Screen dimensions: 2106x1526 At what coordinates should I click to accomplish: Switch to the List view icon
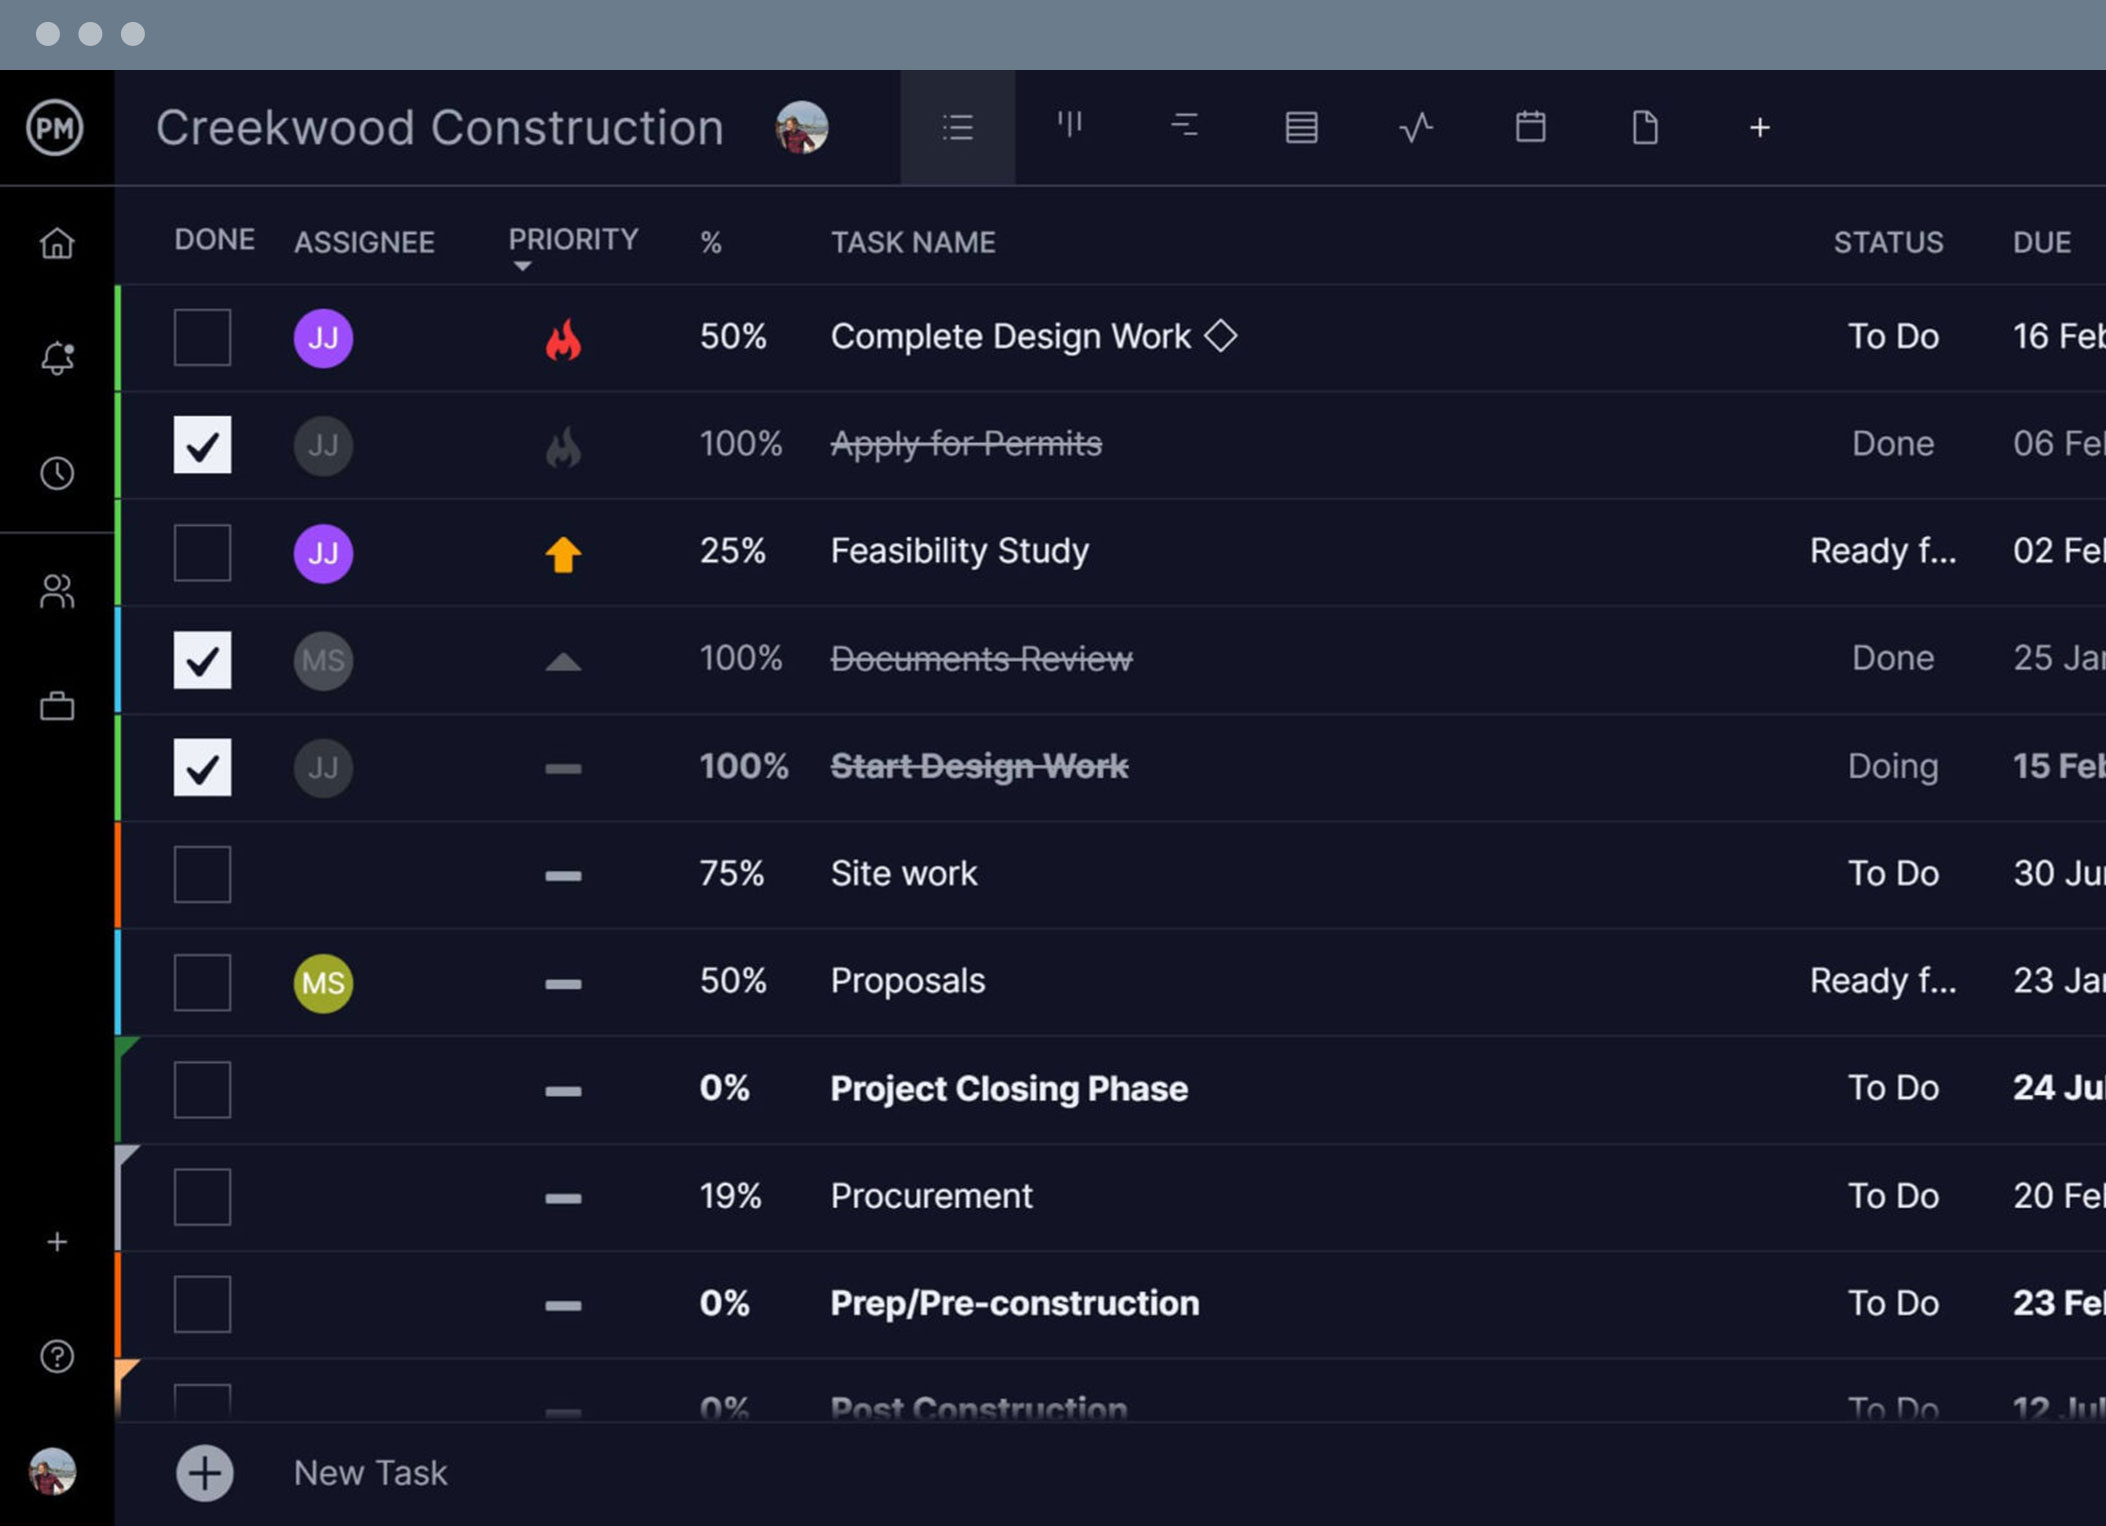[957, 126]
